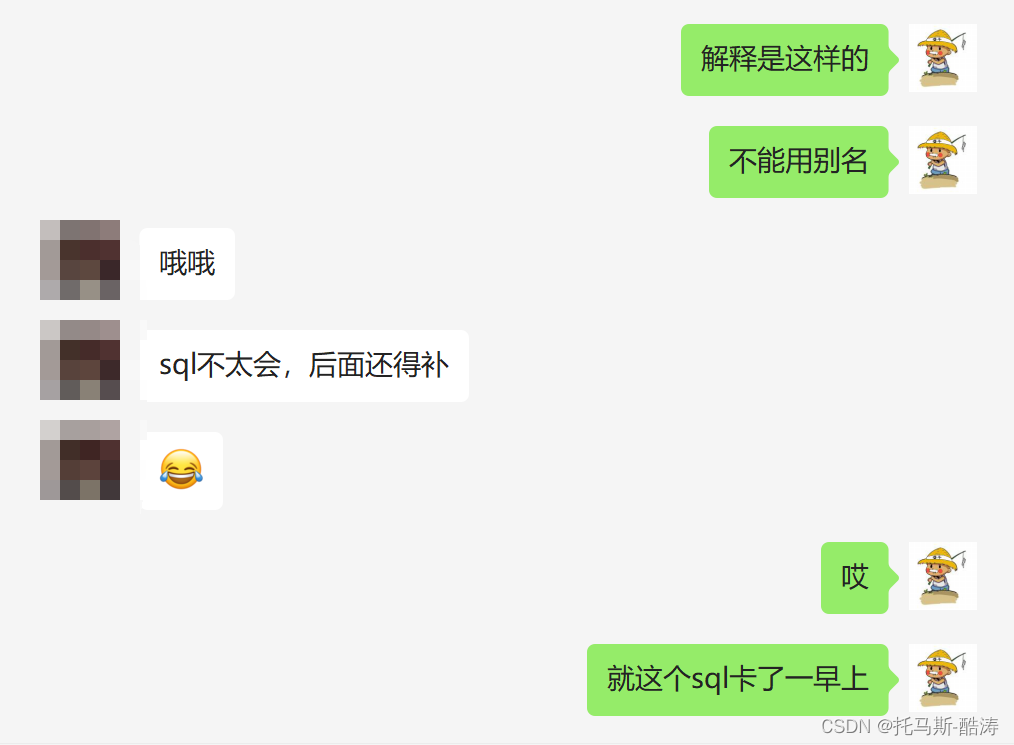Click blurred avatar next to sql不太会 message
1014x745 pixels.
coord(80,360)
